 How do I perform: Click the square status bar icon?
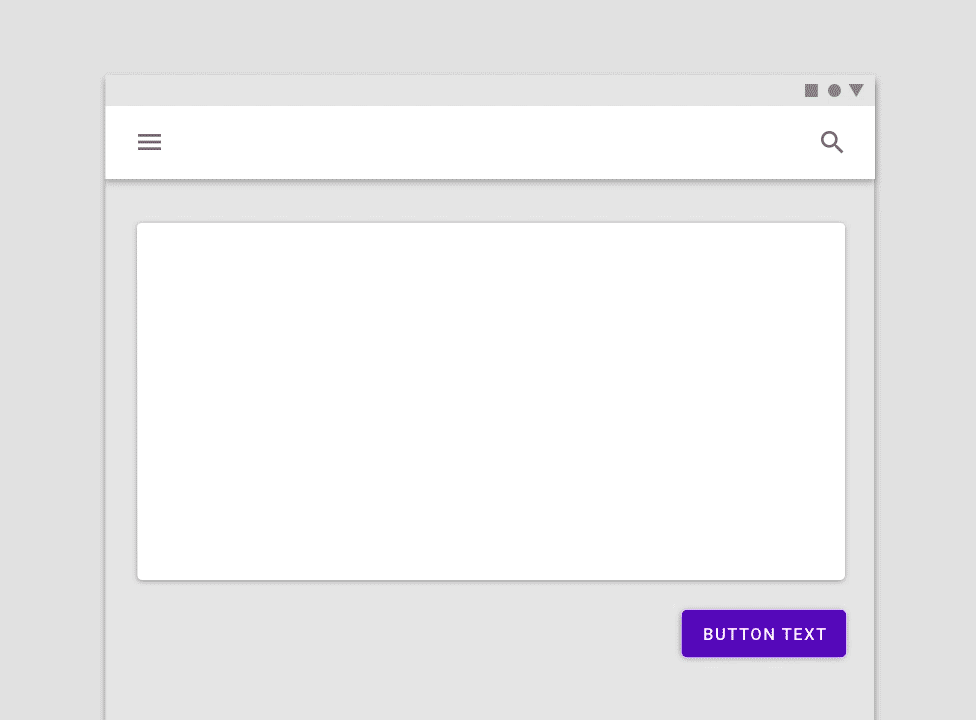[811, 91]
